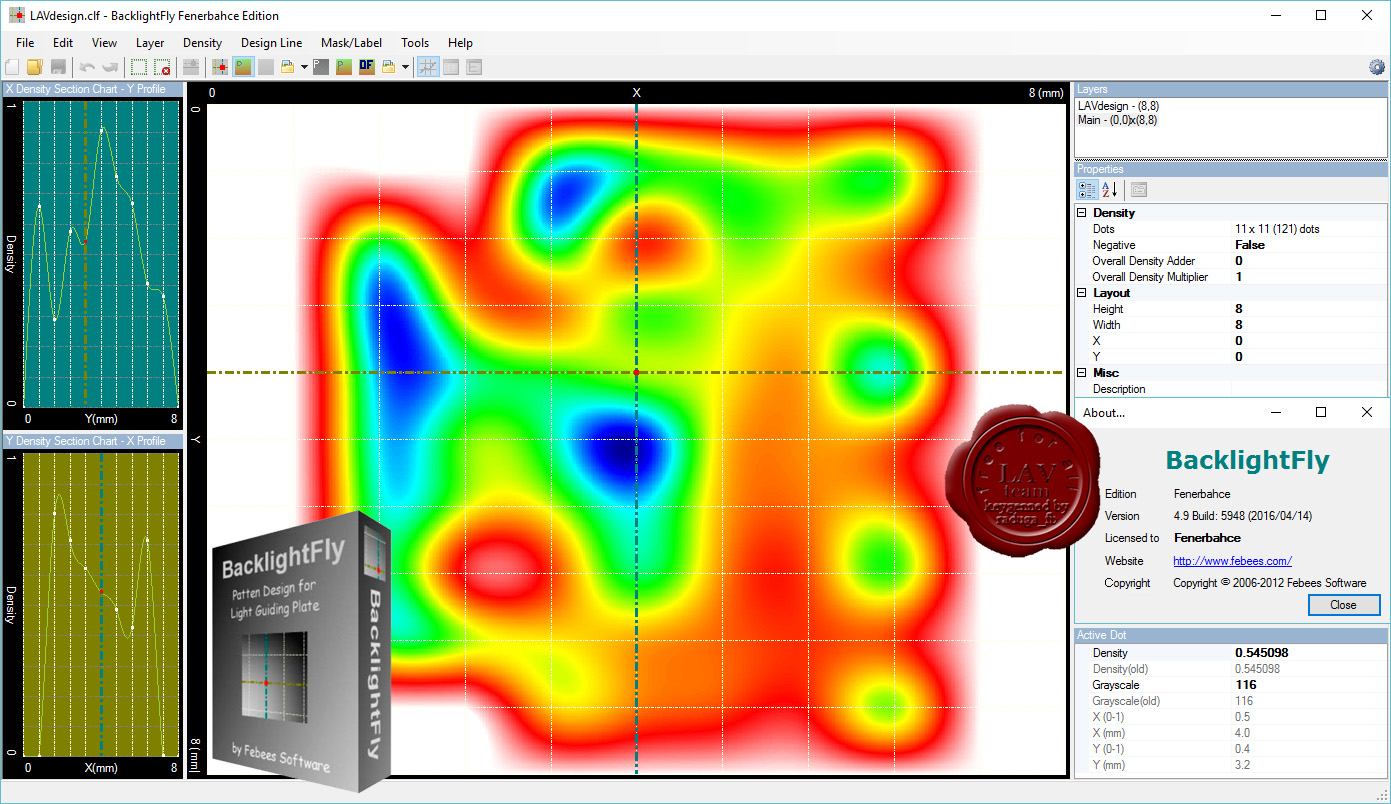Toggle the layers panel layout icon
The image size is (1391, 804).
point(451,67)
